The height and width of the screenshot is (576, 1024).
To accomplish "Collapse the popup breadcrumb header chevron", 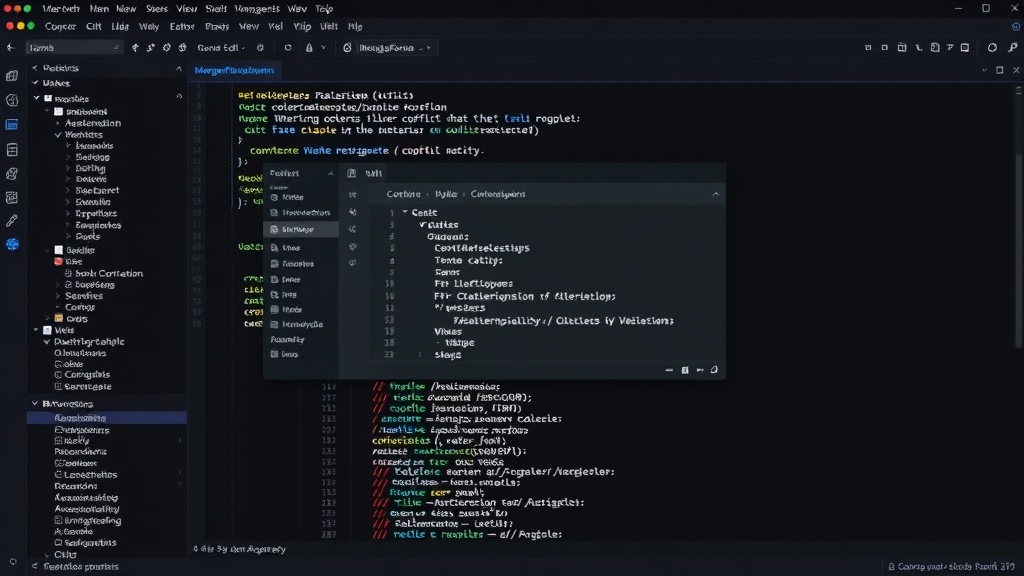I will pyautogui.click(x=715, y=194).
